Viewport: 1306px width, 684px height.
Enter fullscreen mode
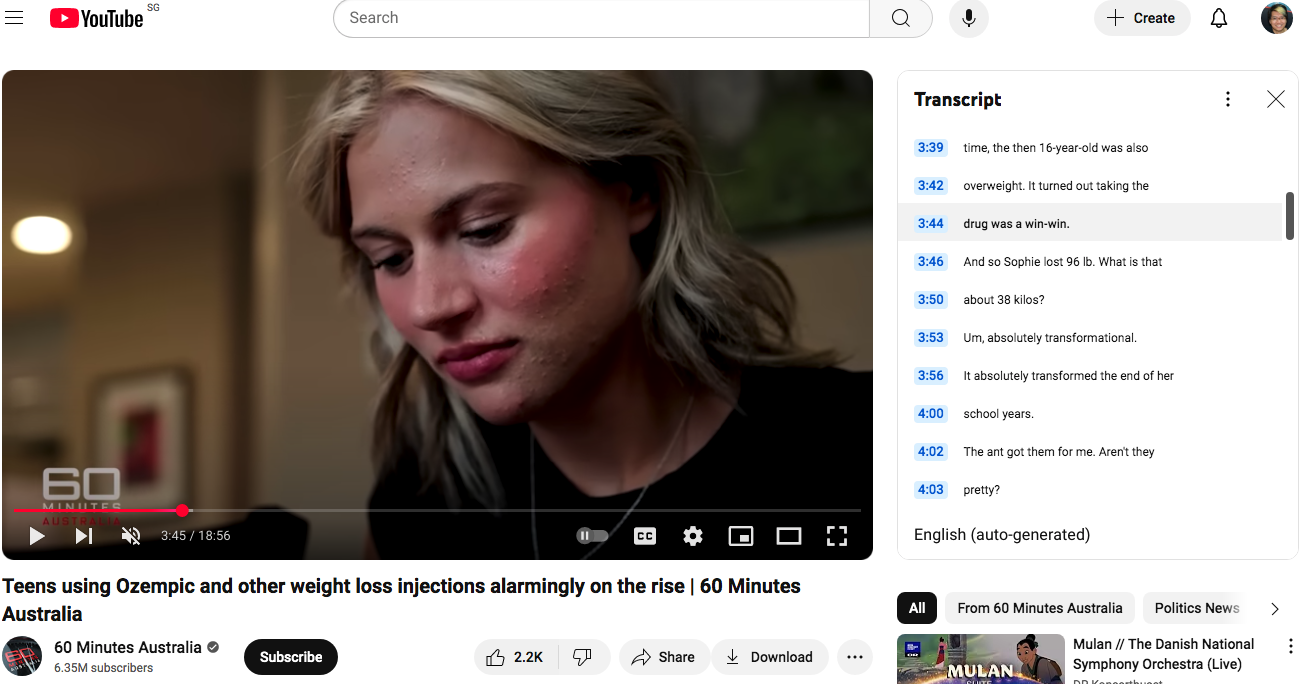coord(837,536)
